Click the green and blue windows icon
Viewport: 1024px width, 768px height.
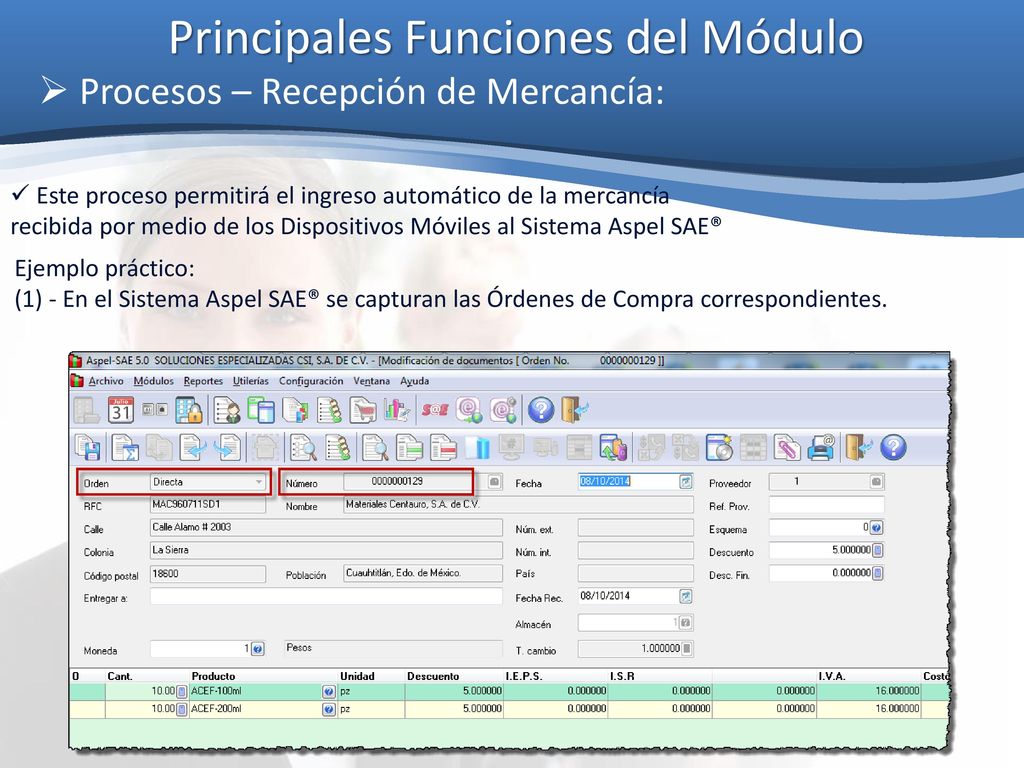click(261, 410)
